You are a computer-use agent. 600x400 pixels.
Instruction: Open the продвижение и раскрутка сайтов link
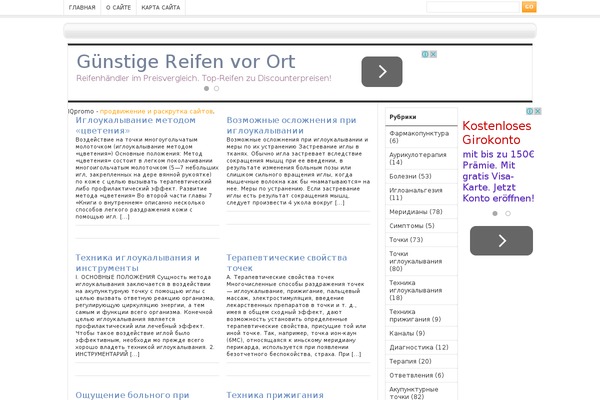(x=157, y=111)
